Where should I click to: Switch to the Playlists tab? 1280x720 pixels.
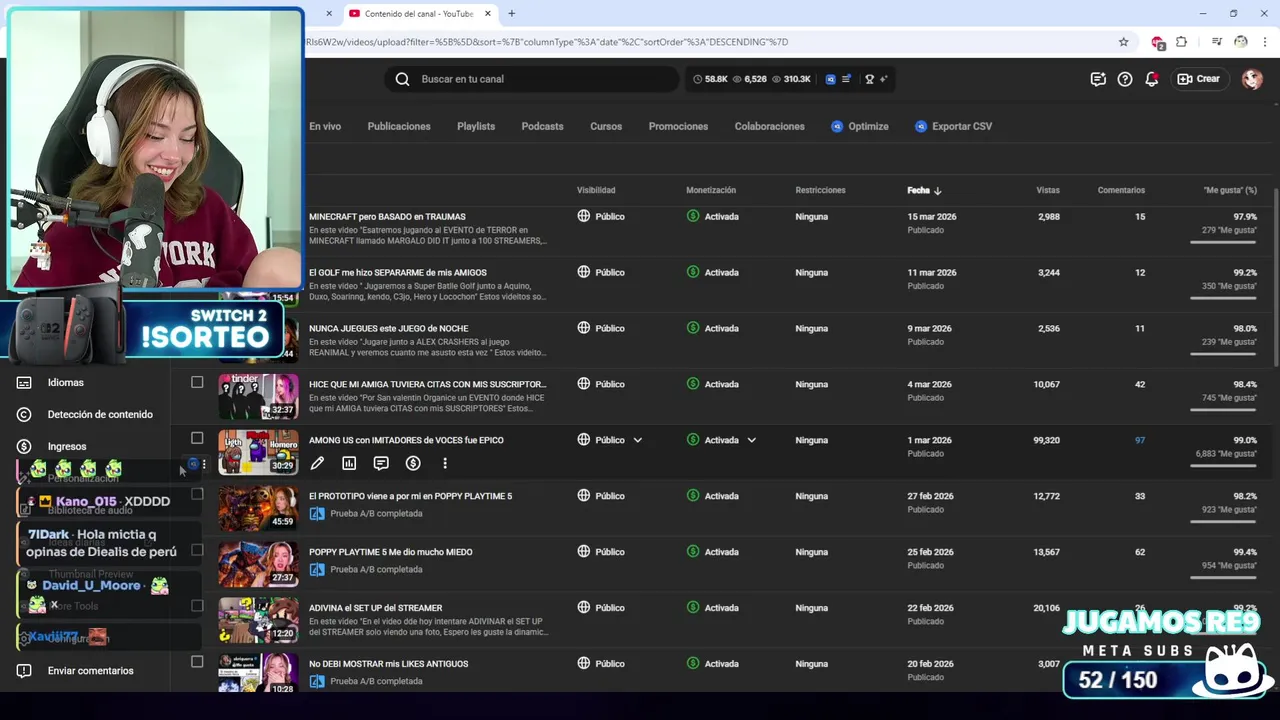(x=476, y=126)
